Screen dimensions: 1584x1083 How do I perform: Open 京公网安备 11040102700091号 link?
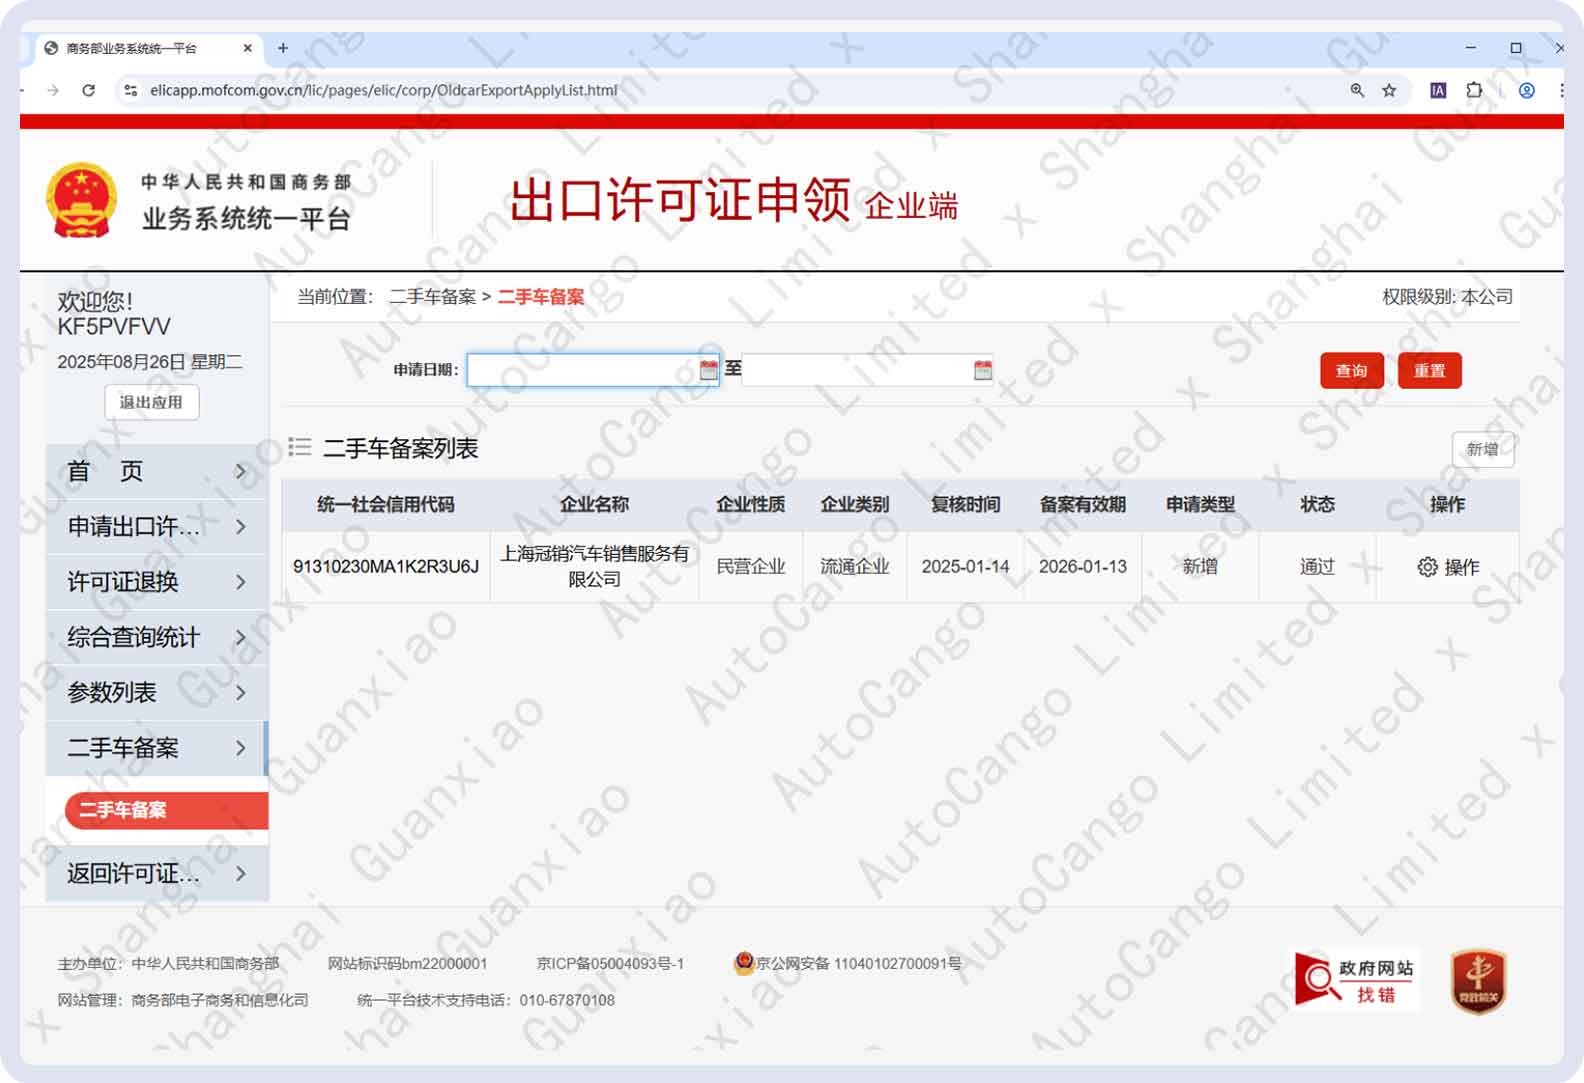coord(858,964)
